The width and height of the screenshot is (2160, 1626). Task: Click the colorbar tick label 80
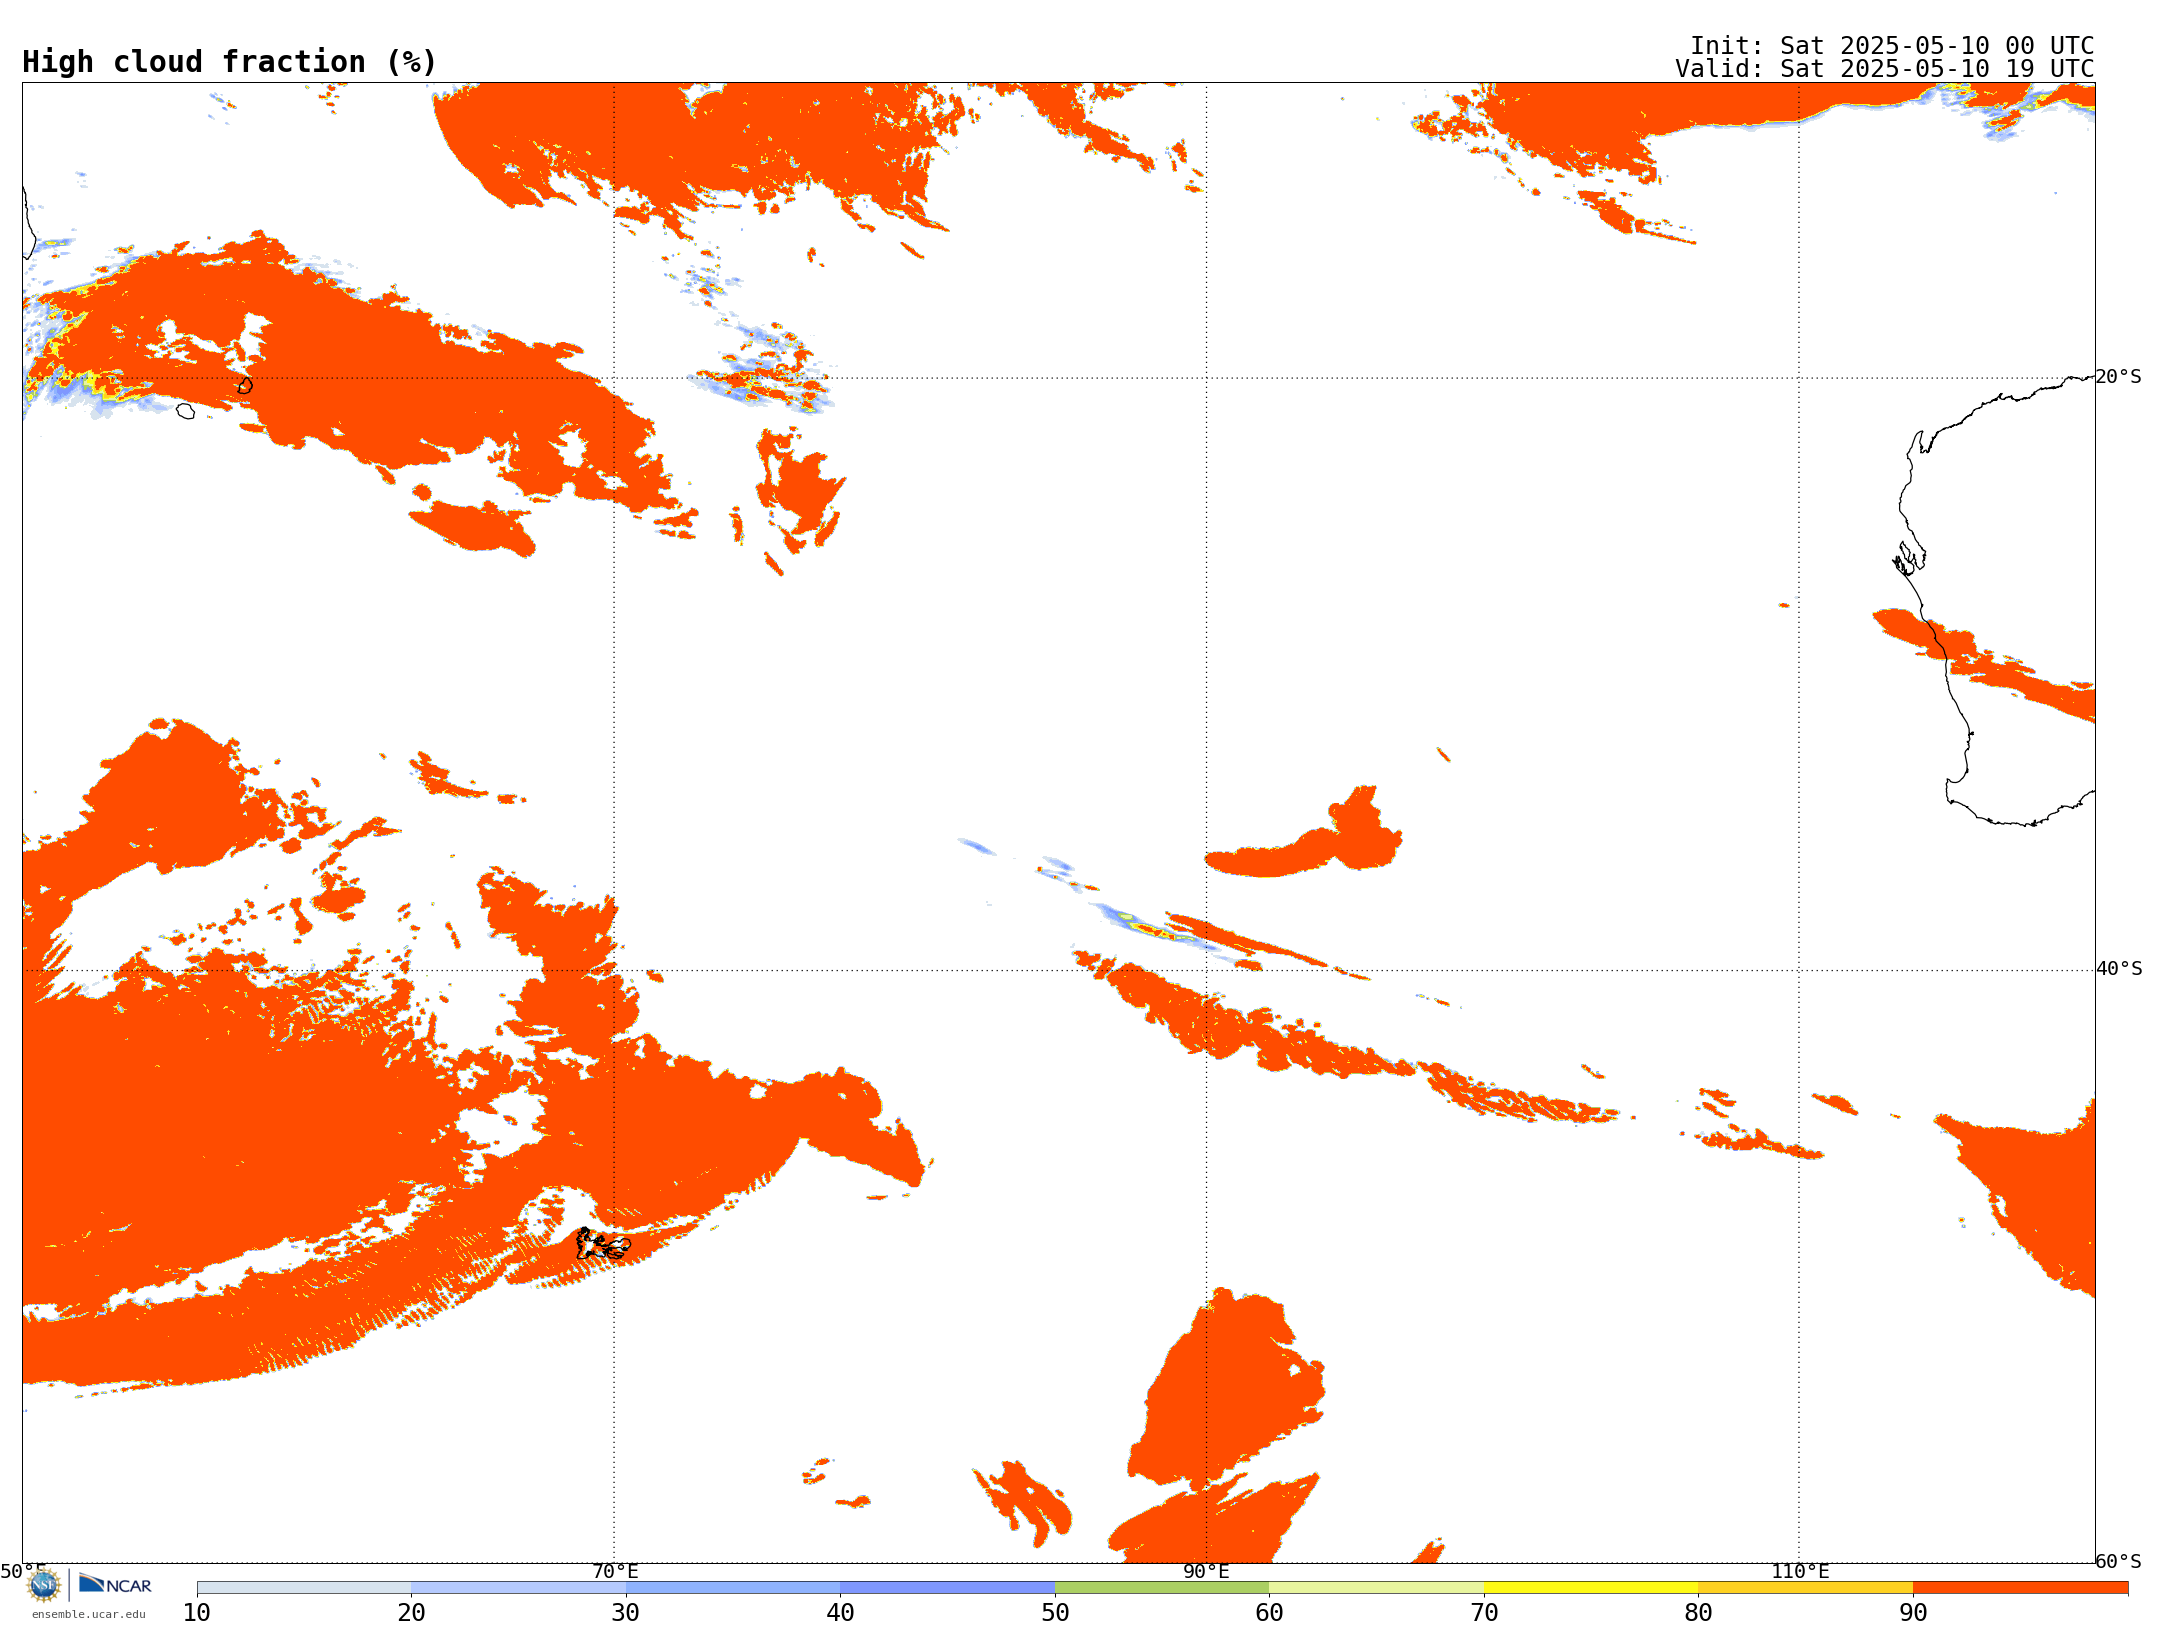pyautogui.click(x=1698, y=1612)
